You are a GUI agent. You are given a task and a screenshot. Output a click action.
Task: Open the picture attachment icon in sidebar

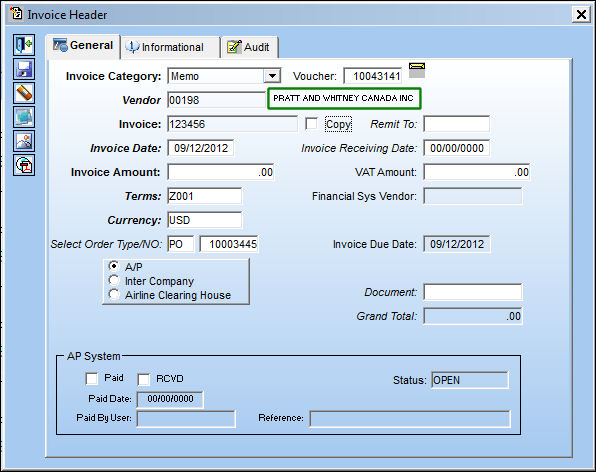click(x=24, y=141)
